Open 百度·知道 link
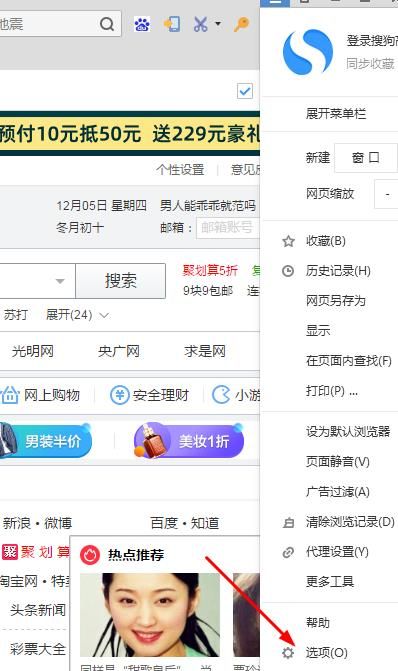The height and width of the screenshot is (671, 398). pyautogui.click(x=185, y=523)
